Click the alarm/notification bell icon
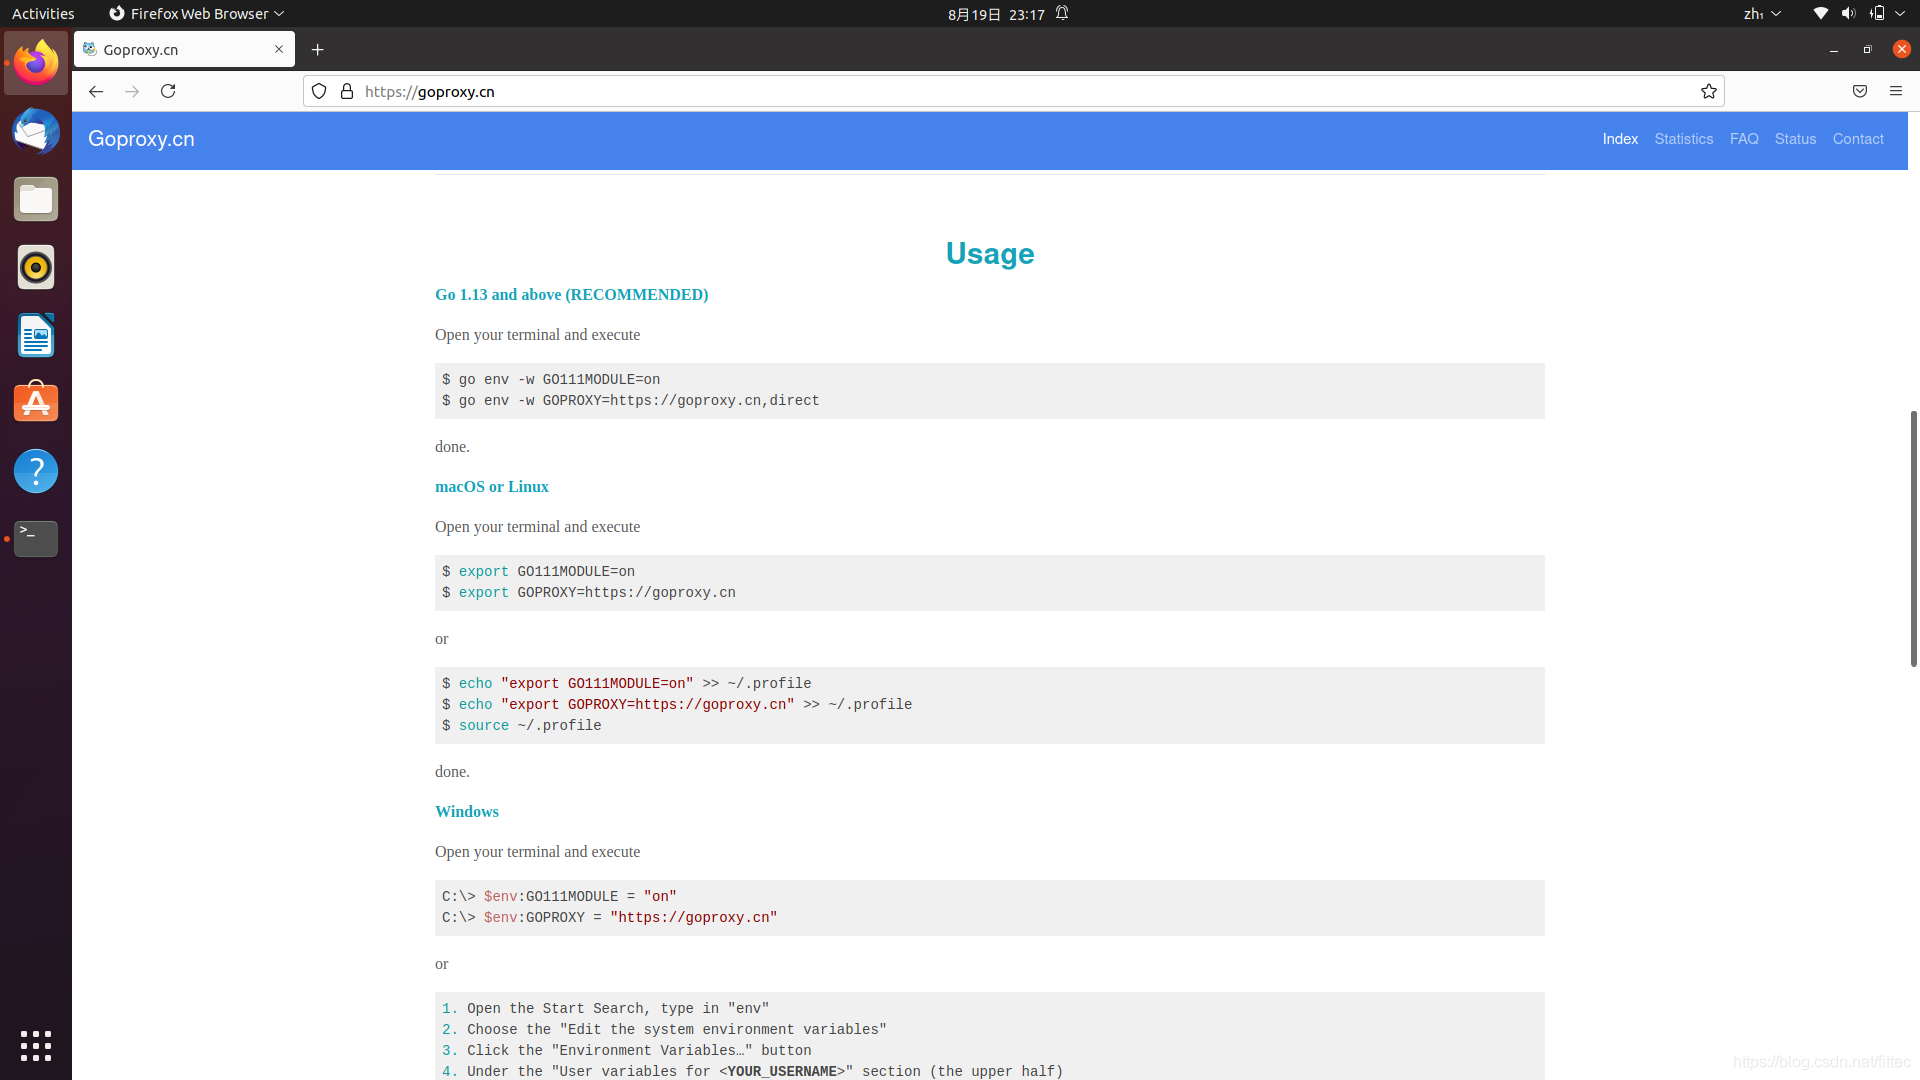 pos(1062,13)
